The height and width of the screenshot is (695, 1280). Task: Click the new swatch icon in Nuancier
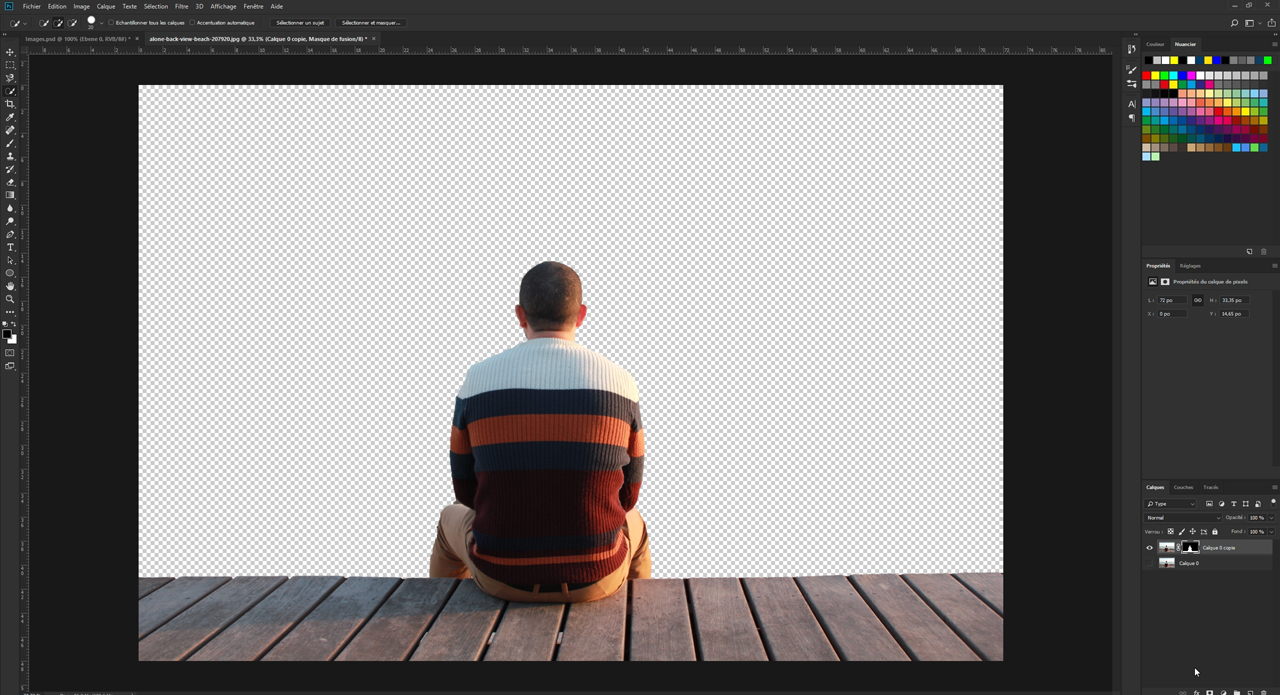1249,251
